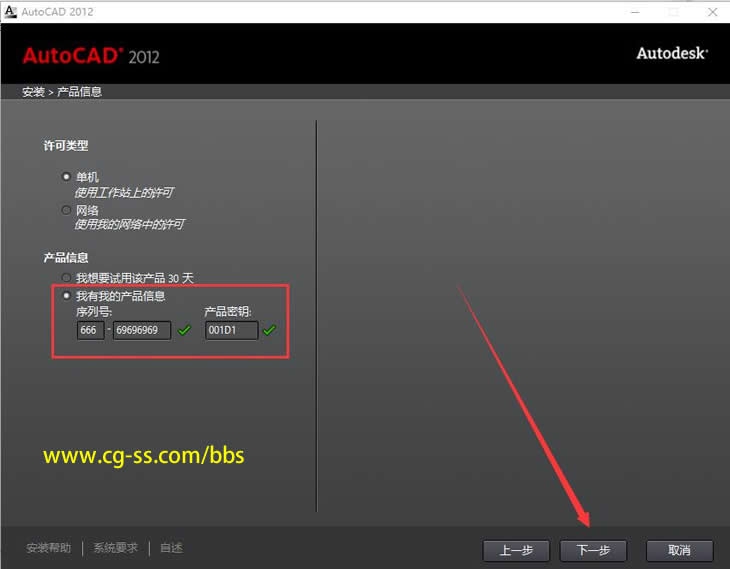This screenshot has width=730, height=569.
Task: Go back with the 上一步 button
Action: pos(516,551)
